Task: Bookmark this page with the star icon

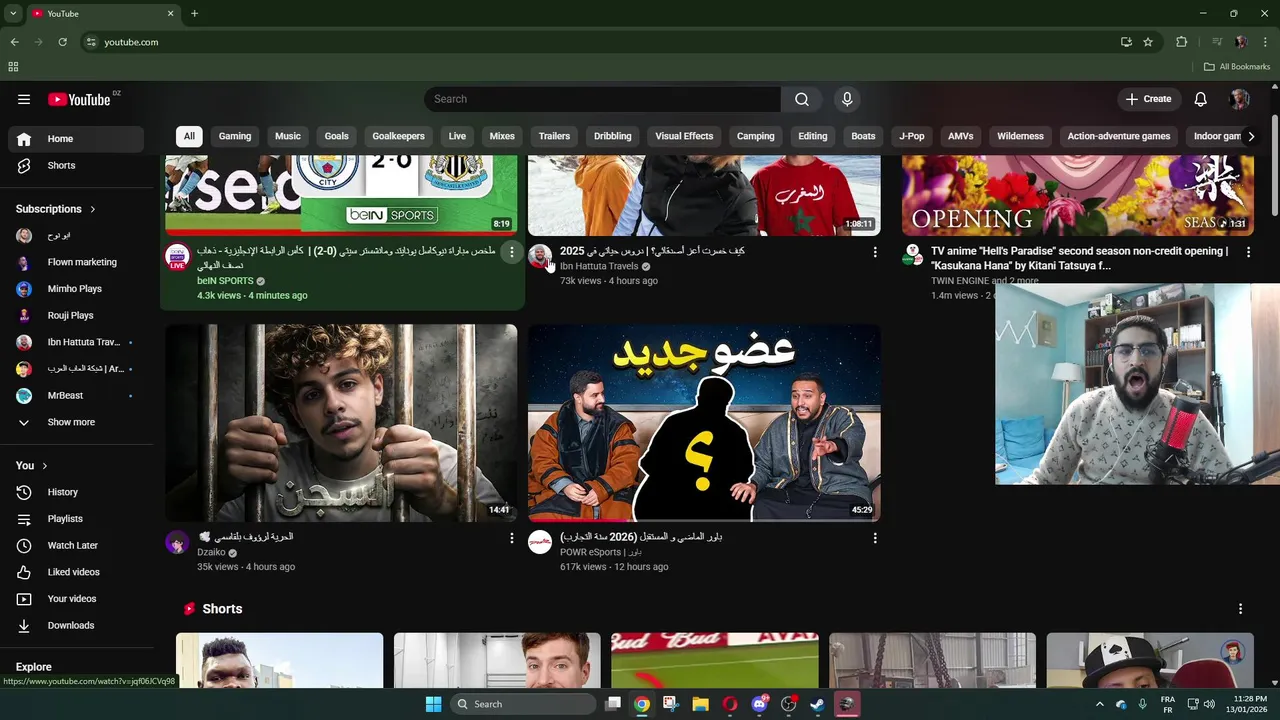Action: pos(1148,42)
